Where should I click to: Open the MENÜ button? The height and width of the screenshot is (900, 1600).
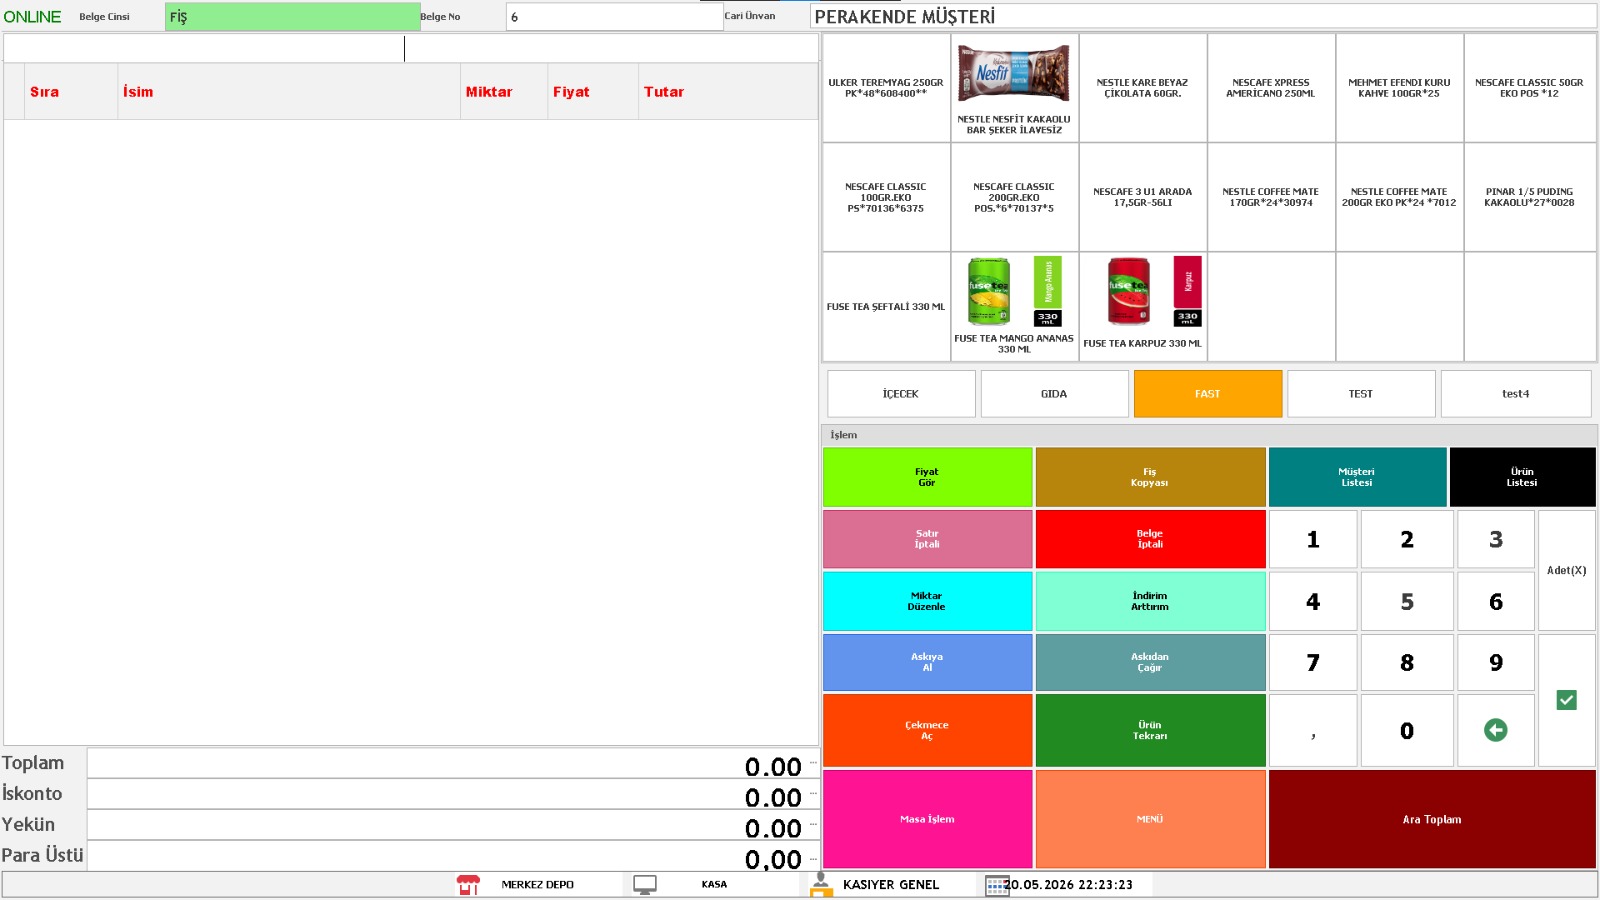tap(1150, 819)
